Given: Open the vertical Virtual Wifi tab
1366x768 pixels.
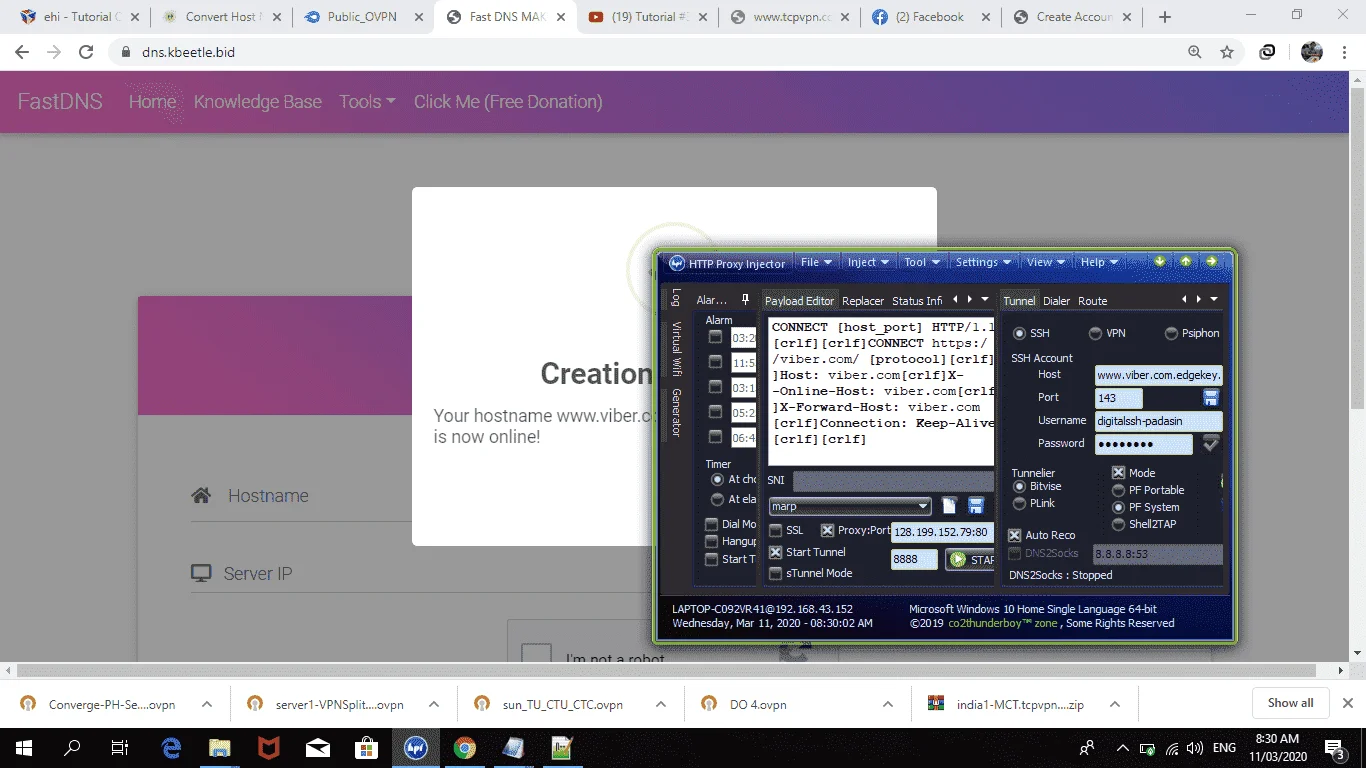Looking at the screenshot, I should (676, 348).
